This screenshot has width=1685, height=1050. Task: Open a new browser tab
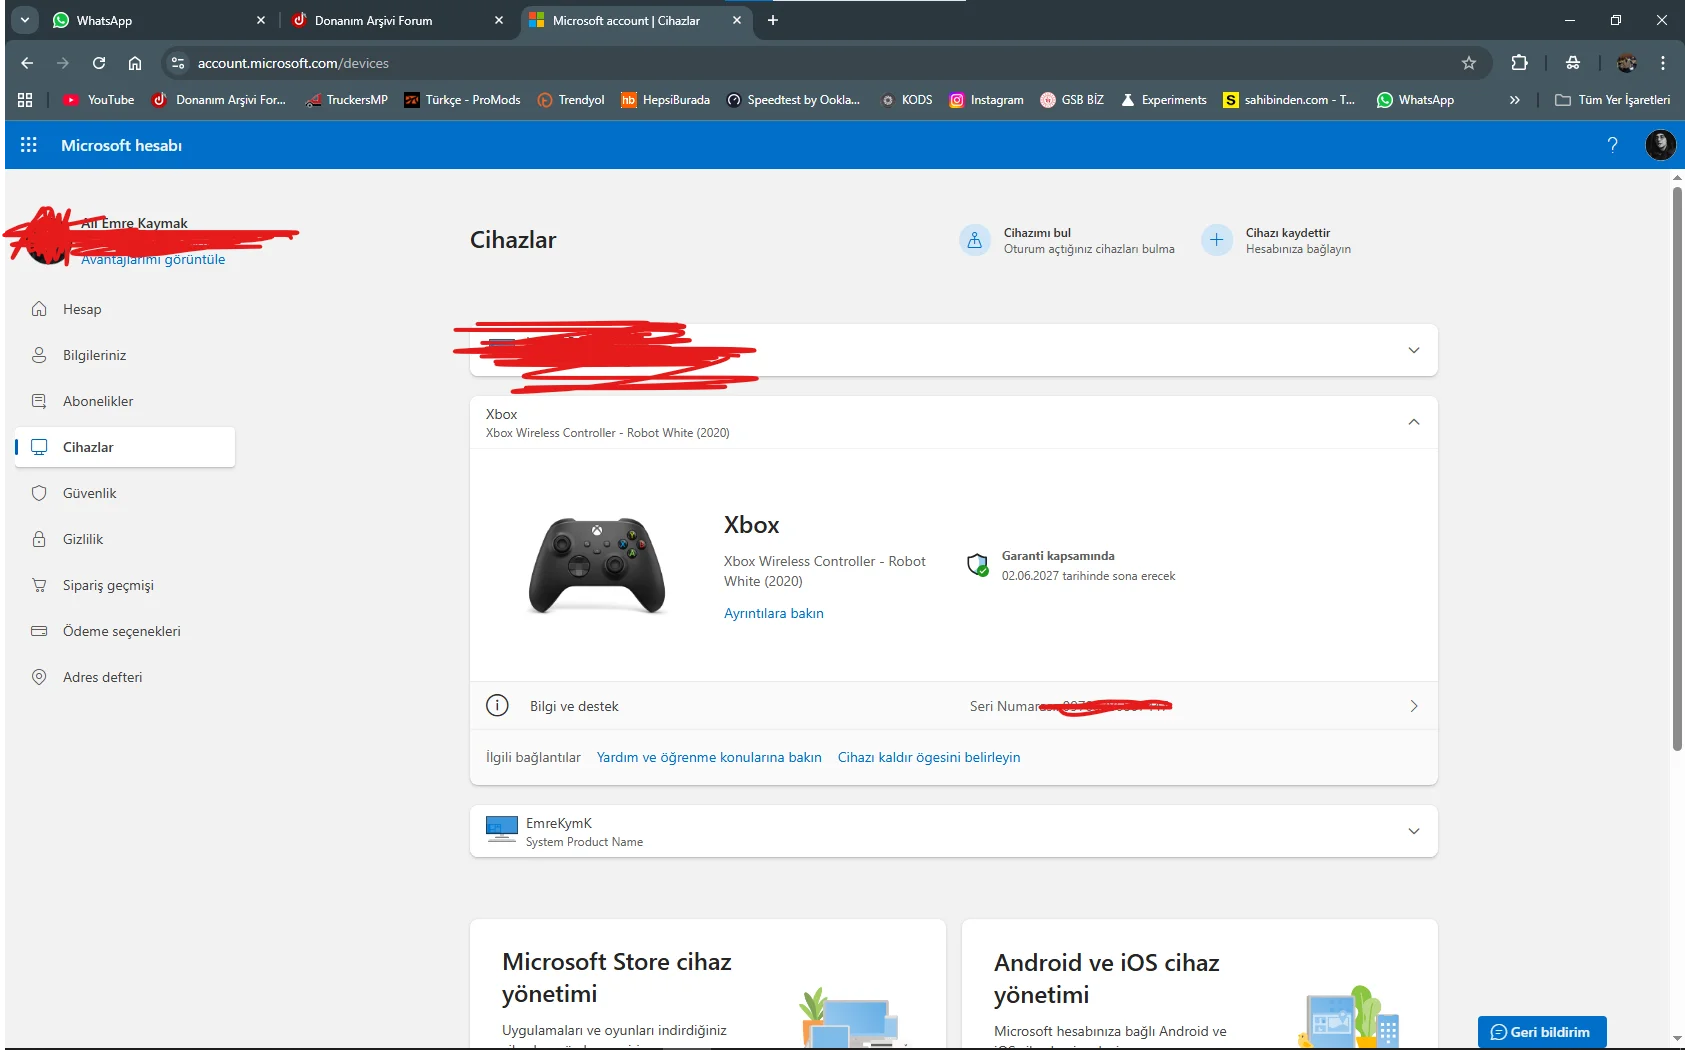click(x=773, y=20)
